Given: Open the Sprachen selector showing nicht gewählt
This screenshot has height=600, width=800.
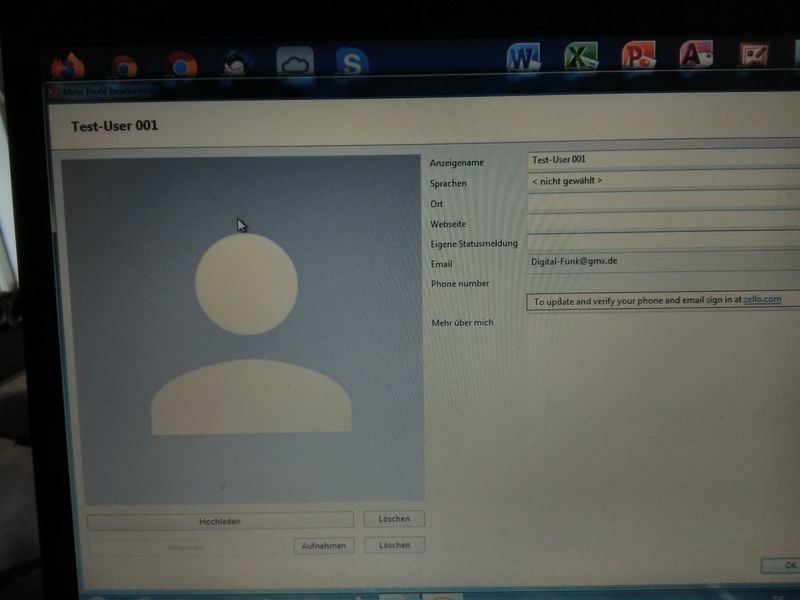Looking at the screenshot, I should [x=663, y=180].
